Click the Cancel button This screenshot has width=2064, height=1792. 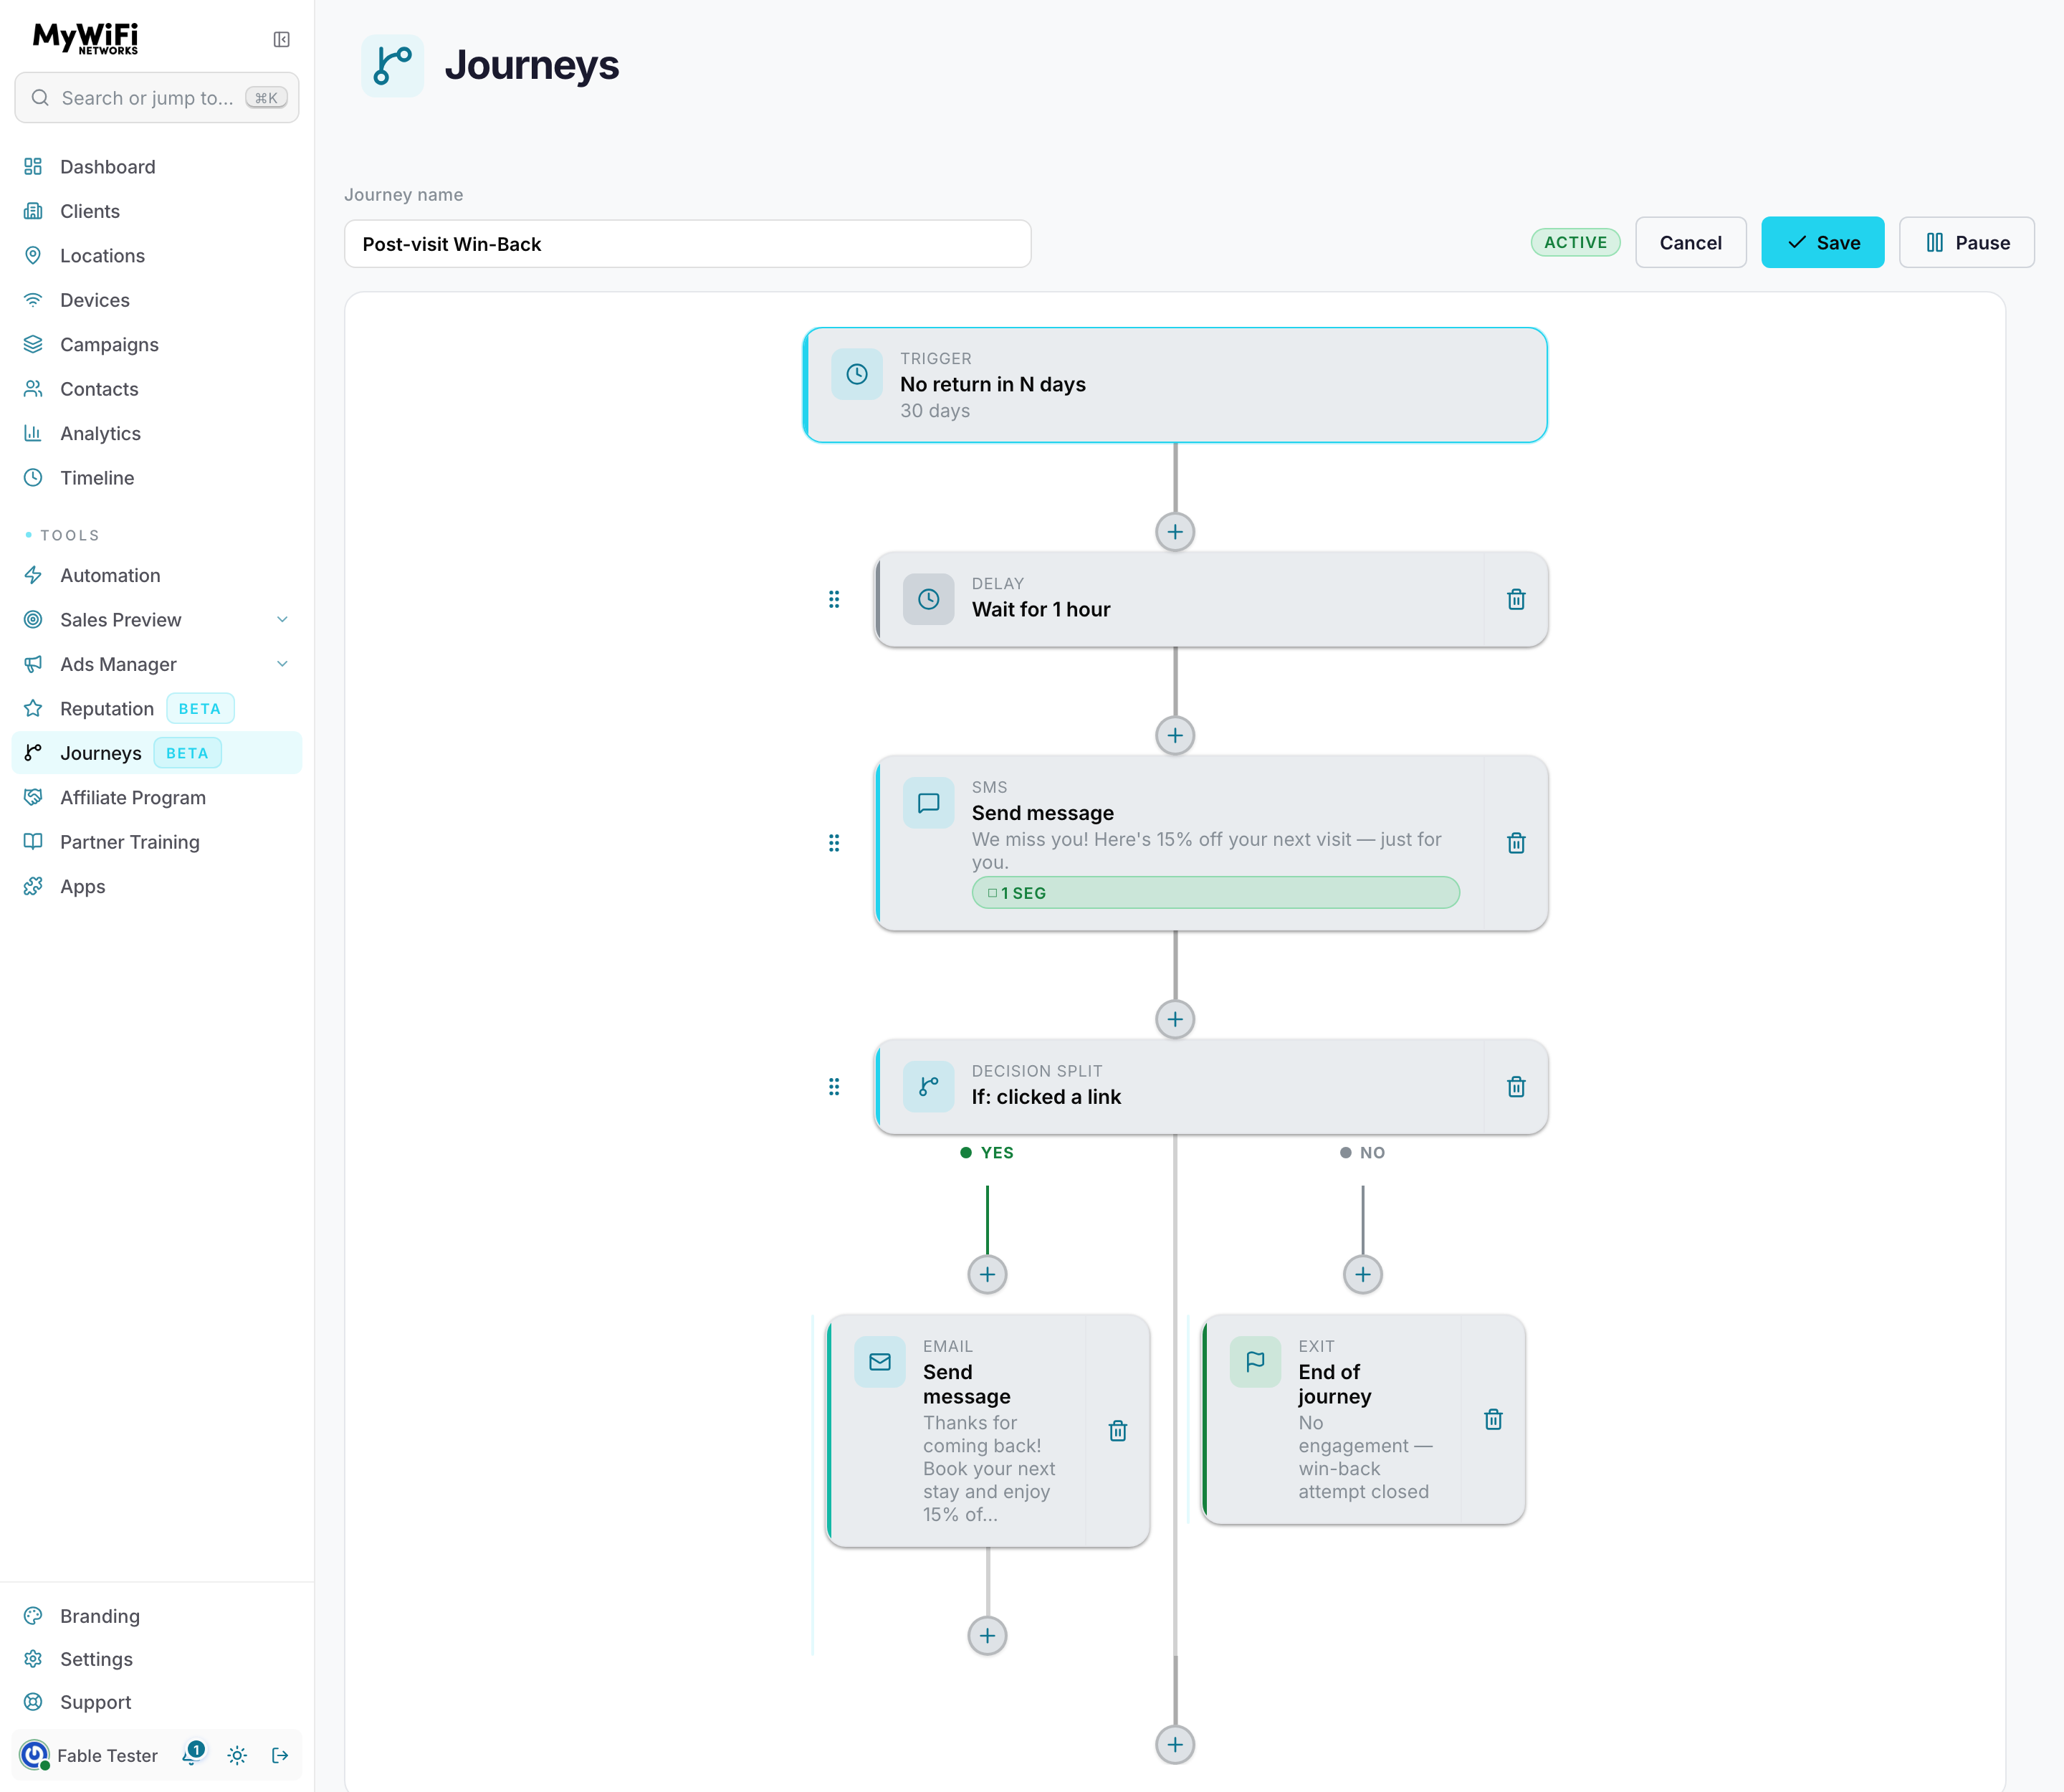1690,242
